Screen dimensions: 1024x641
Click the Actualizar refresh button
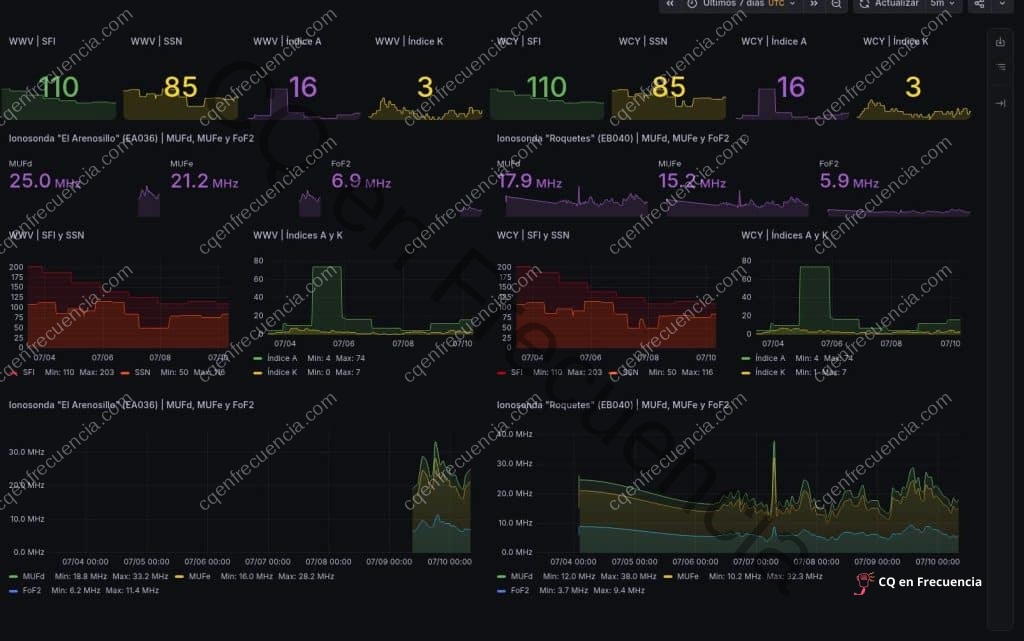pyautogui.click(x=888, y=4)
